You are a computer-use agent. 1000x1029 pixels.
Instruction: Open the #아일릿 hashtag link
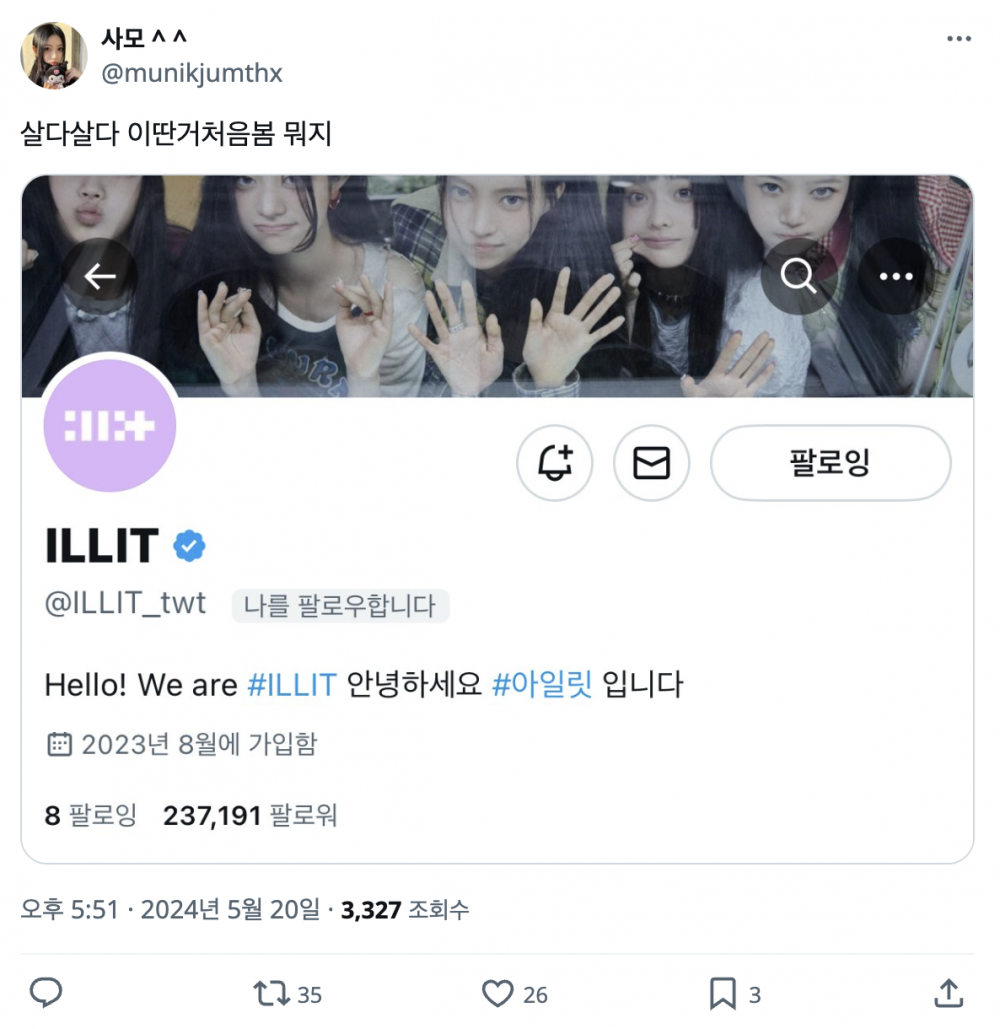coord(542,685)
